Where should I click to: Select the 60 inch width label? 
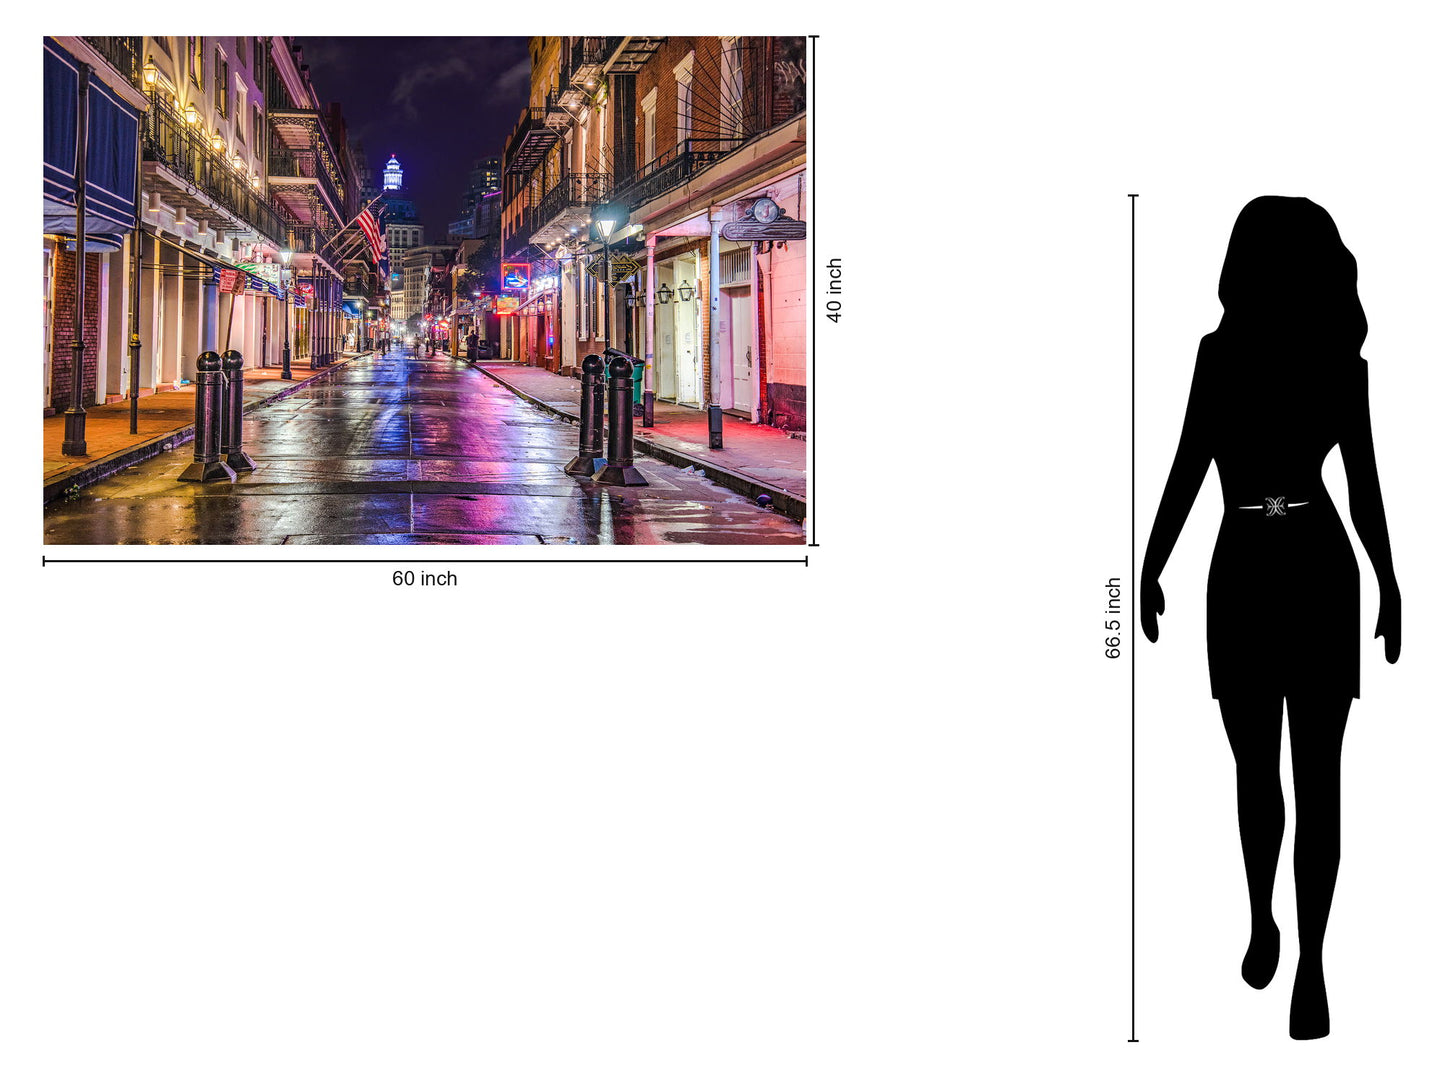tap(424, 578)
